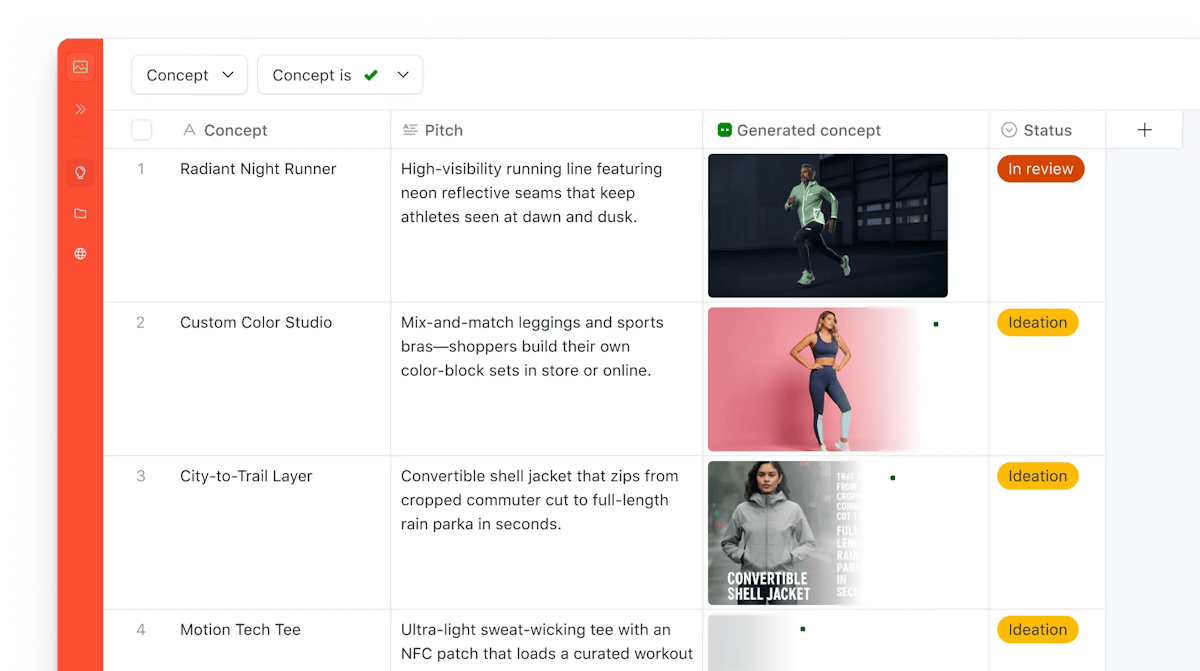1200x671 pixels.
Task: Click row number 2
Action: (141, 322)
